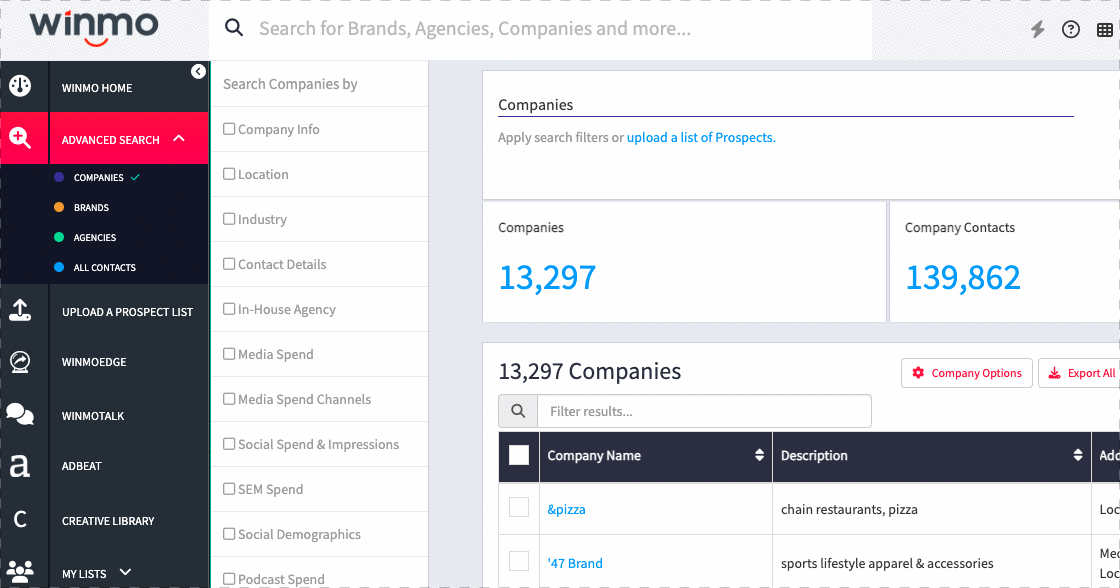Collapse the sidebar with the arrow button

[x=198, y=71]
